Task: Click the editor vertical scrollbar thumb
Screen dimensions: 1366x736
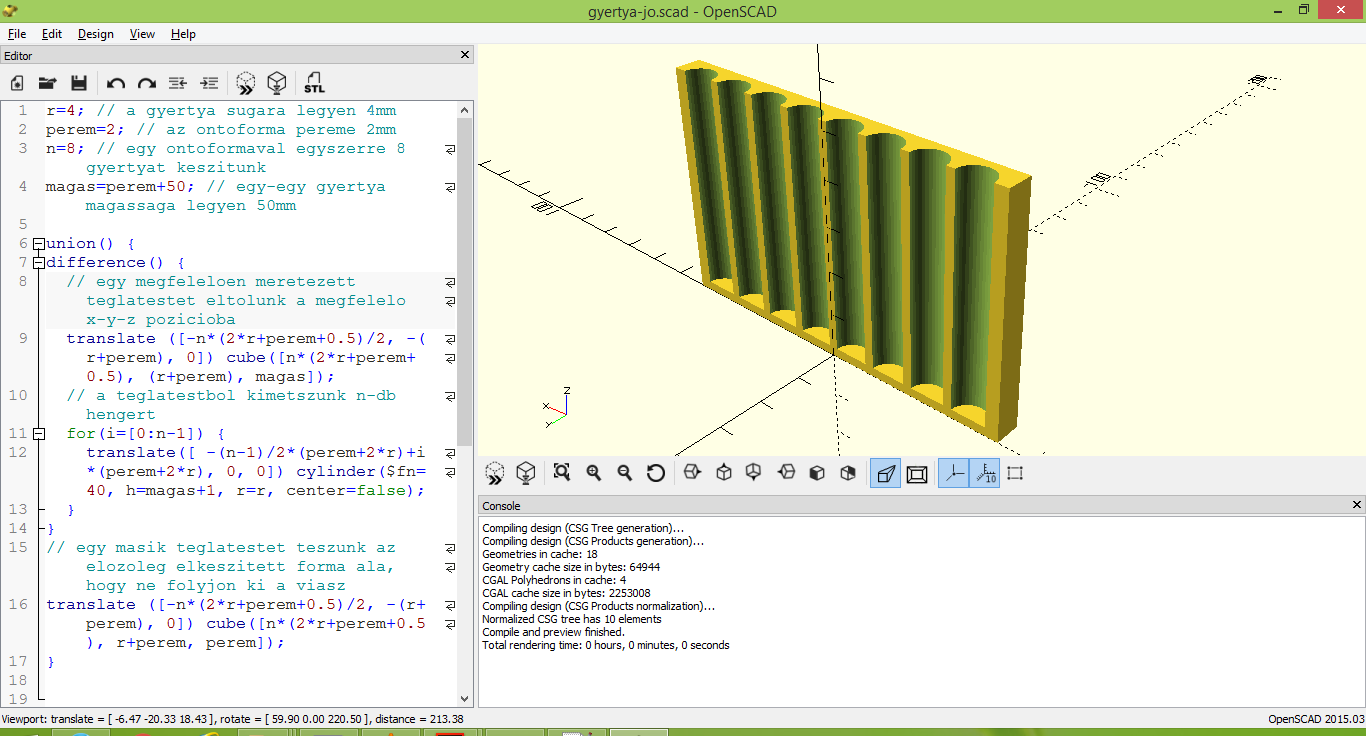Action: point(466,280)
